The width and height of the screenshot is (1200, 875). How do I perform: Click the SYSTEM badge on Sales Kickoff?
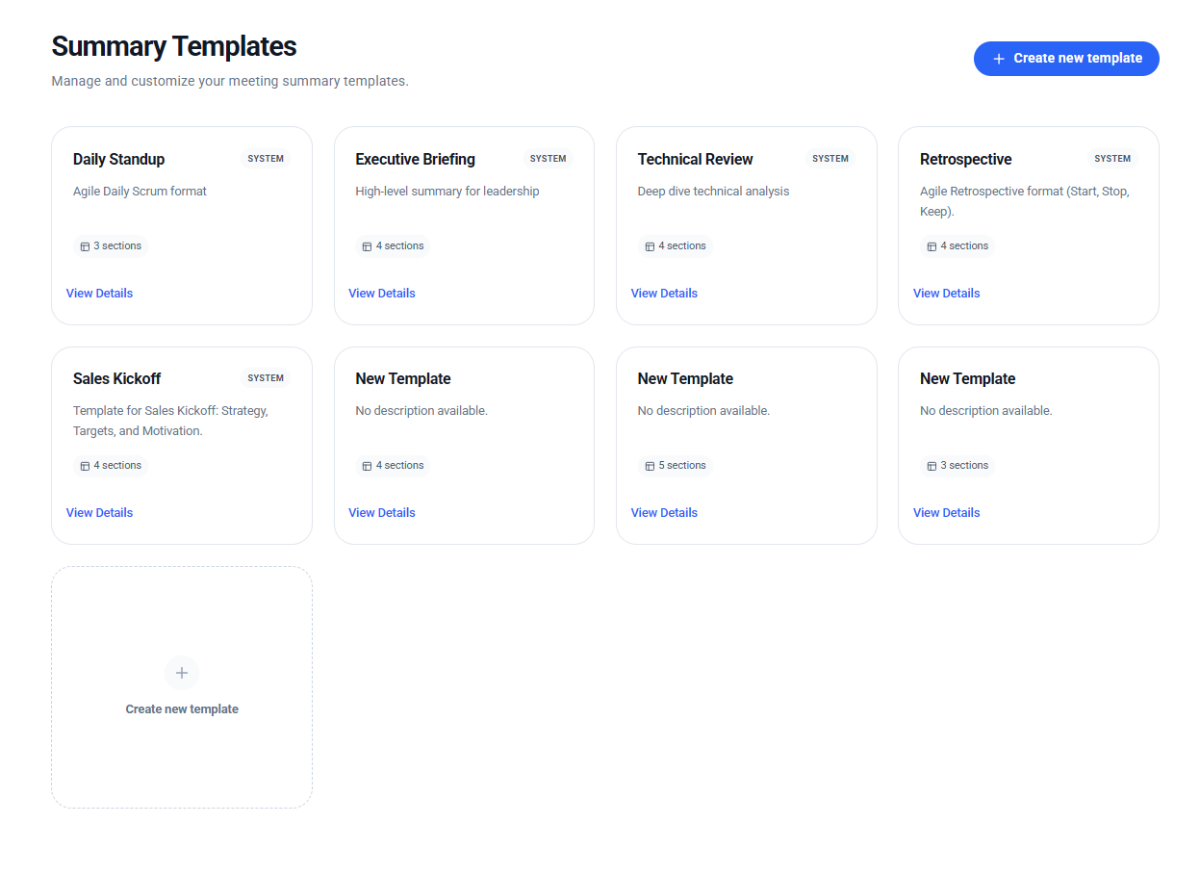(x=265, y=377)
